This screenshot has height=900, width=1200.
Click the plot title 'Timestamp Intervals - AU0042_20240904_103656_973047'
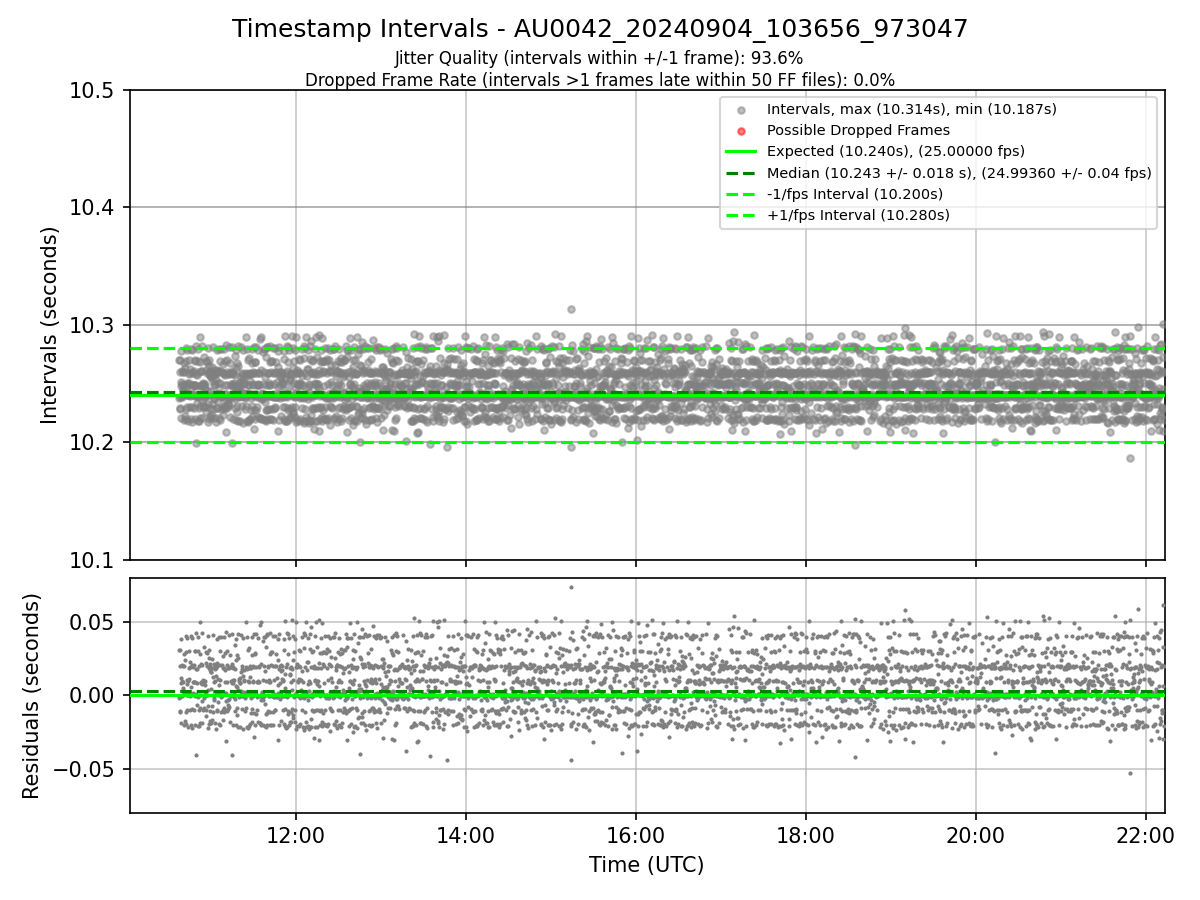click(600, 29)
